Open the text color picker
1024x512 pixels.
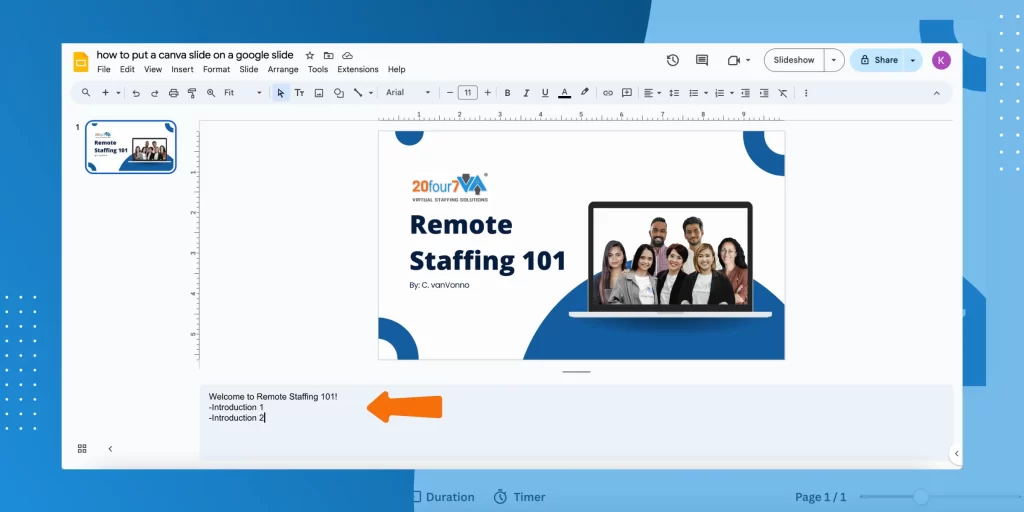coord(564,93)
